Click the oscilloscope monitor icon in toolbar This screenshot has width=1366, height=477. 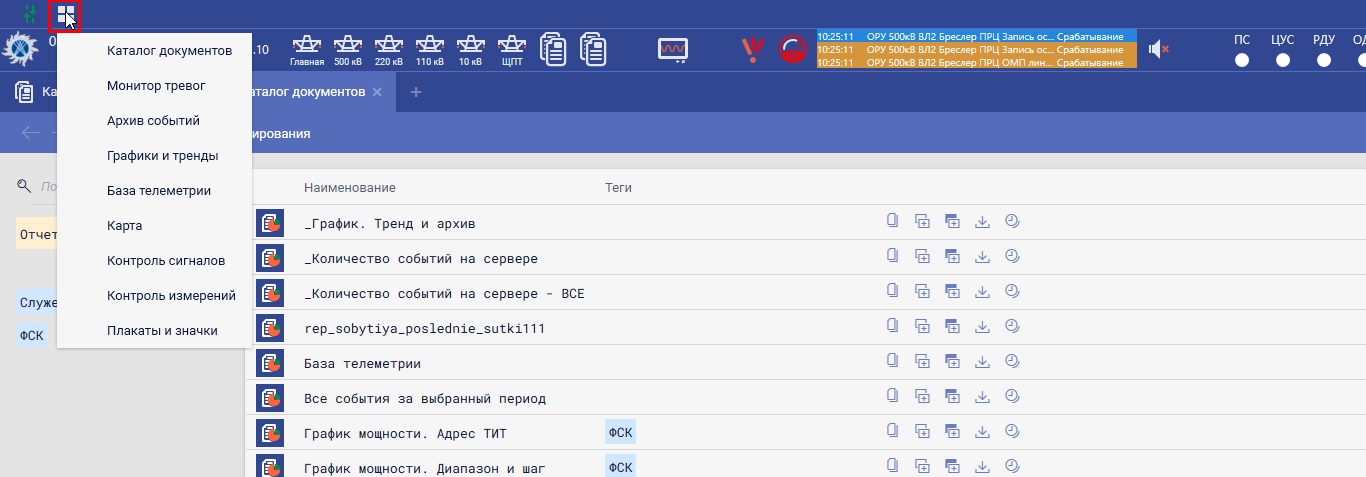pyautogui.click(x=673, y=49)
